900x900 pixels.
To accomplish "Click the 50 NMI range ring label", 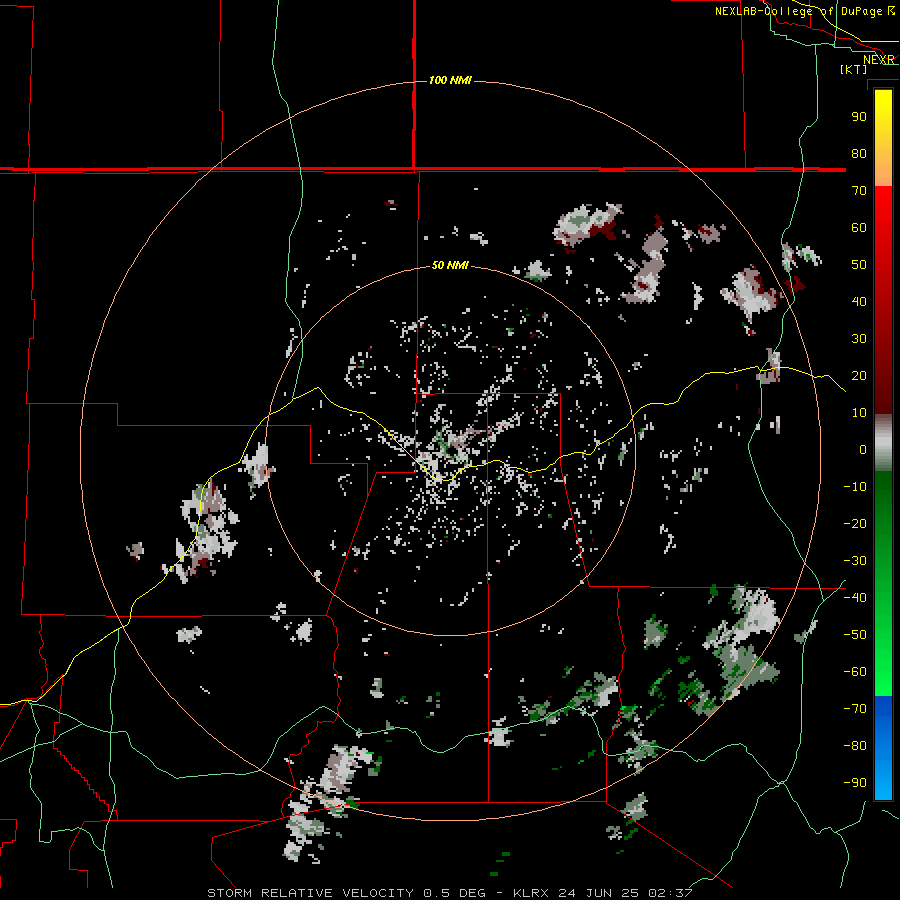I will click(450, 265).
